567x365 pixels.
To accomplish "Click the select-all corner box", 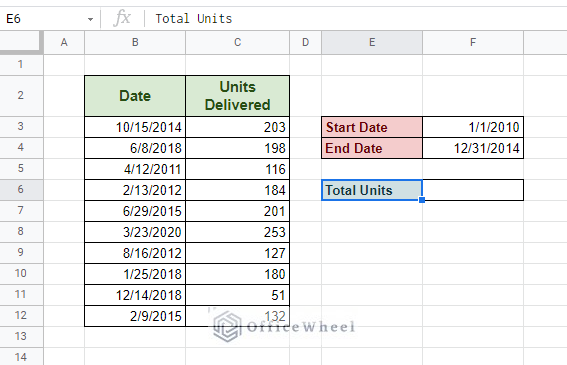I will (x=21, y=43).
